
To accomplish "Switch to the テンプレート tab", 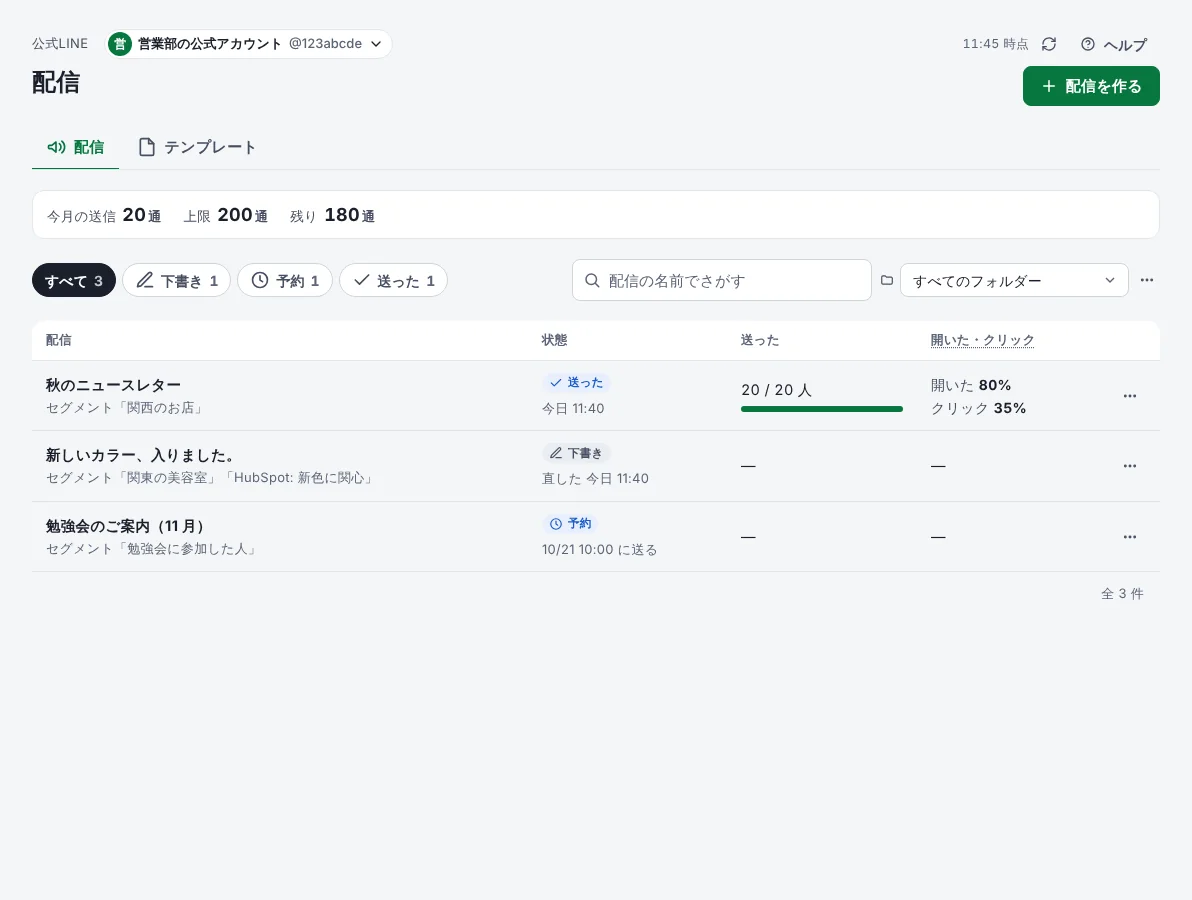I will (196, 147).
